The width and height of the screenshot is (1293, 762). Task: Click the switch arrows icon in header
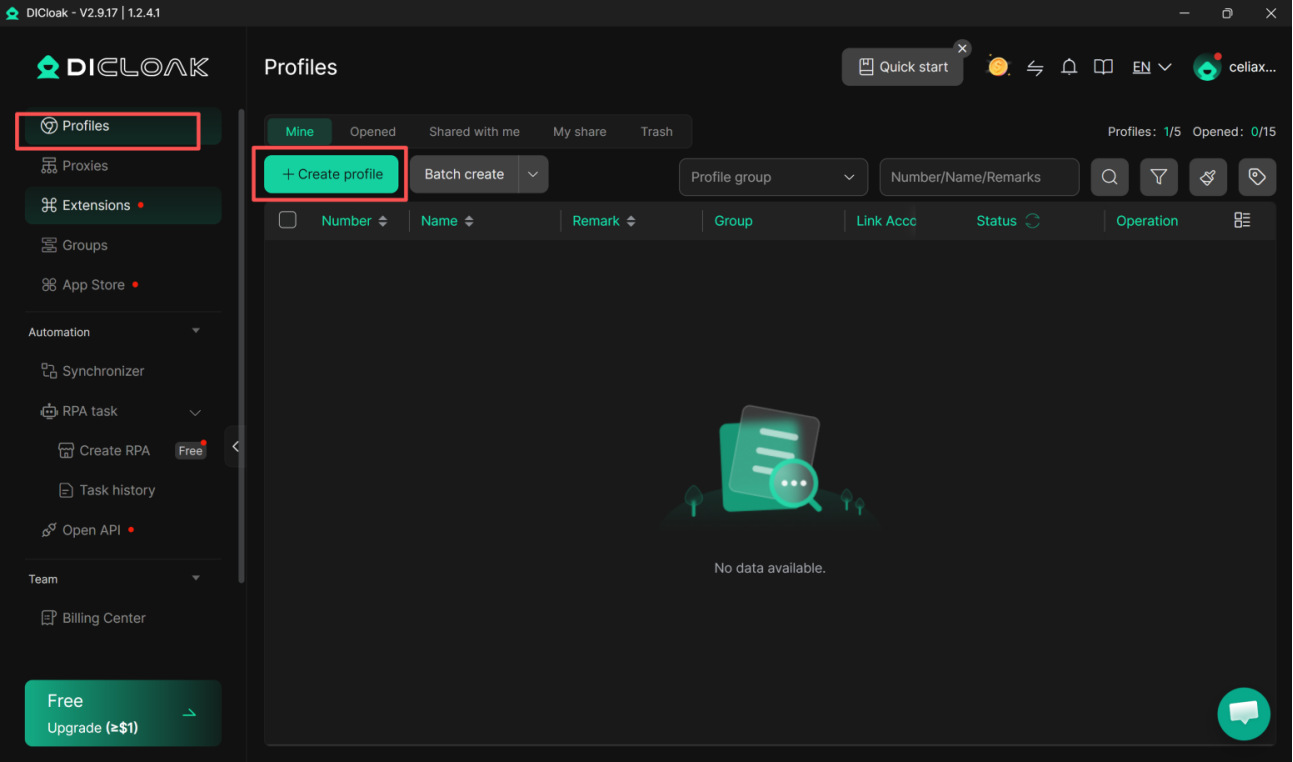[1035, 68]
